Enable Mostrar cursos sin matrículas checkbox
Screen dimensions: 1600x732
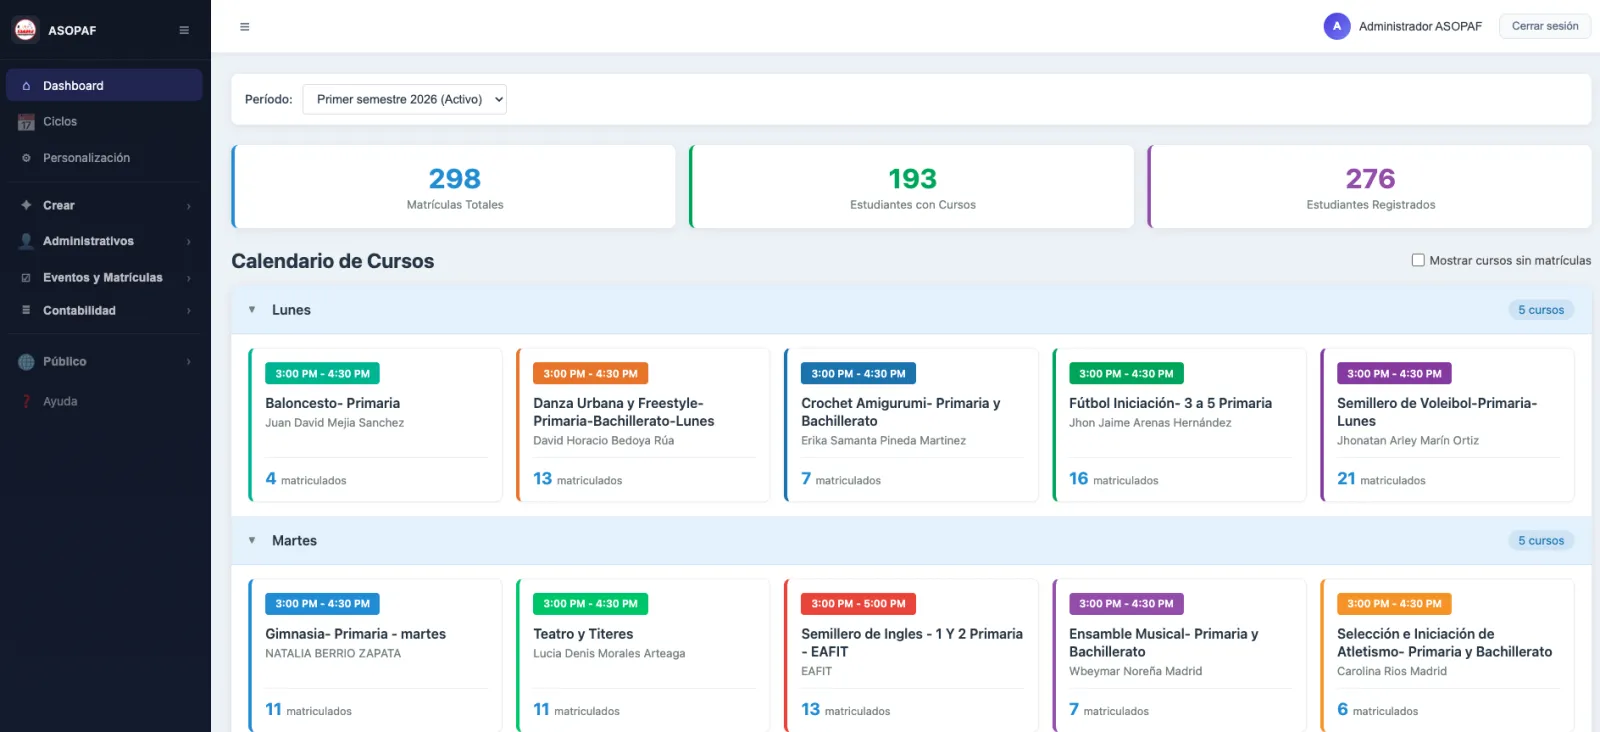tap(1418, 260)
